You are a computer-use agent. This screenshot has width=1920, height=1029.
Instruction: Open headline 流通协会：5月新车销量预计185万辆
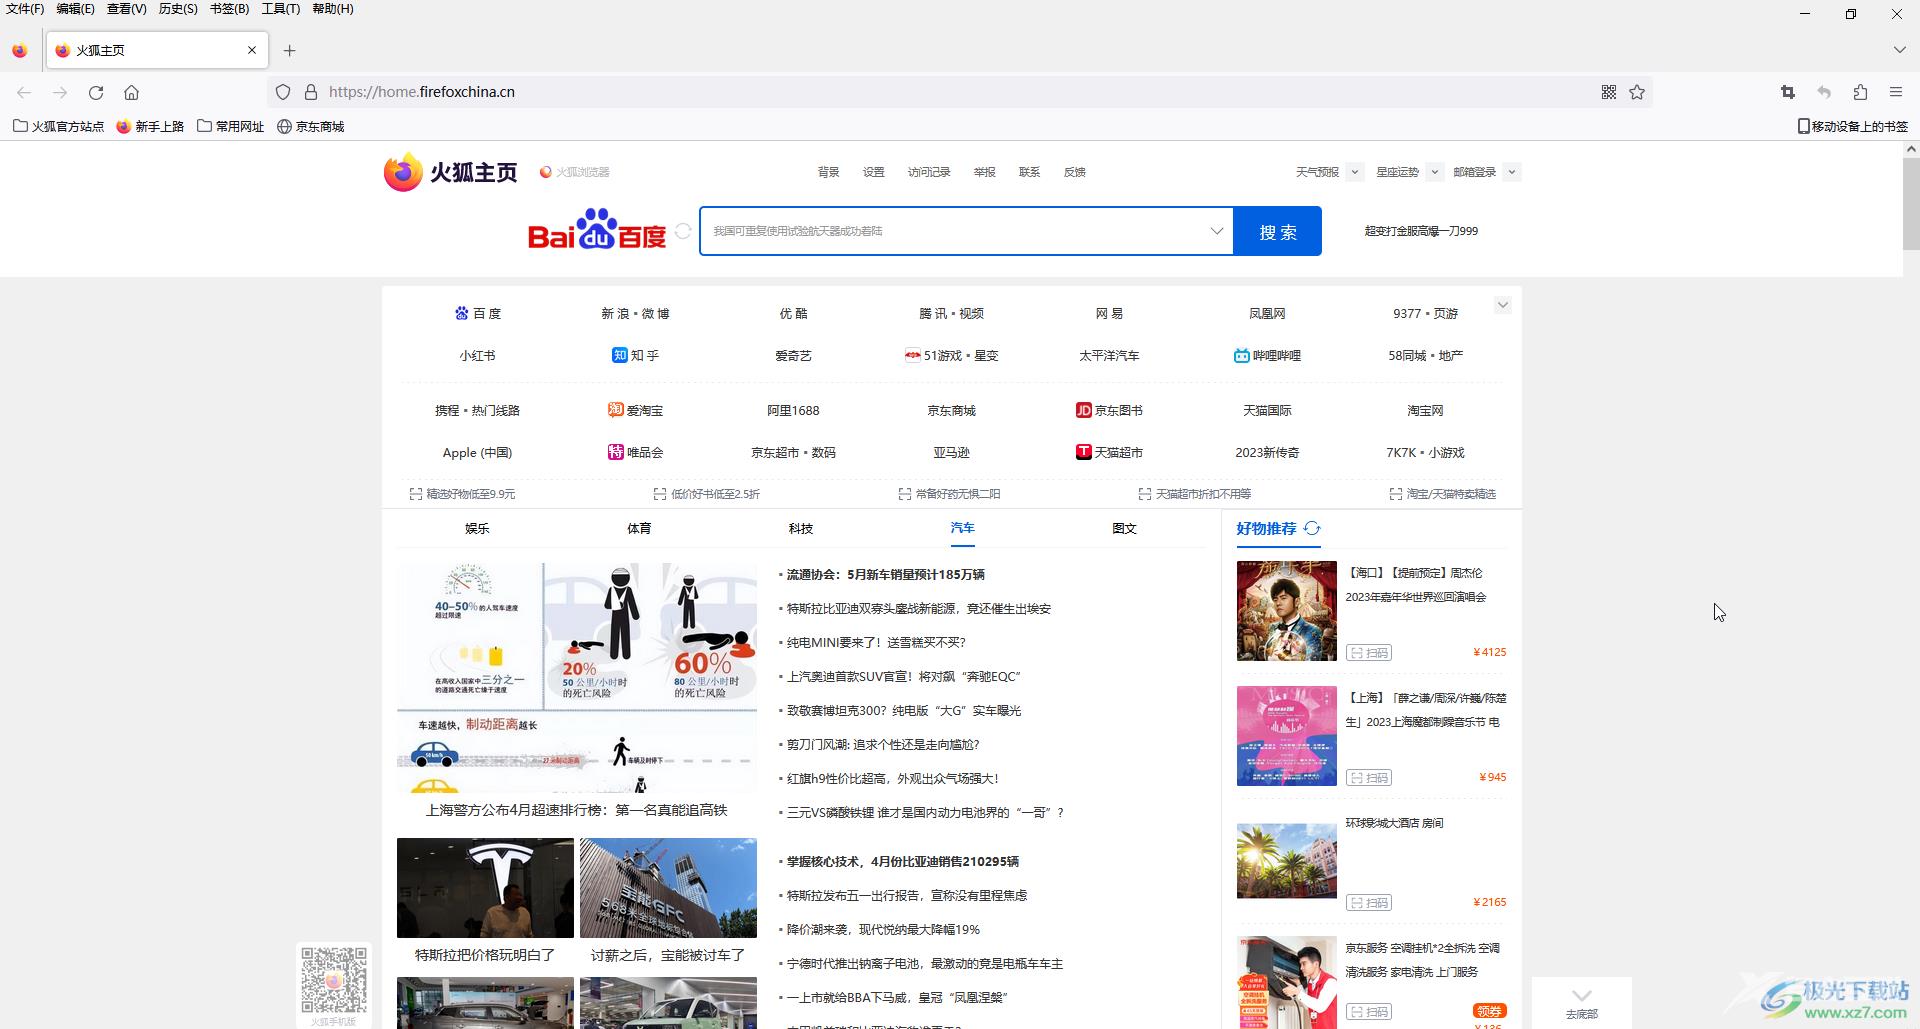click(885, 574)
